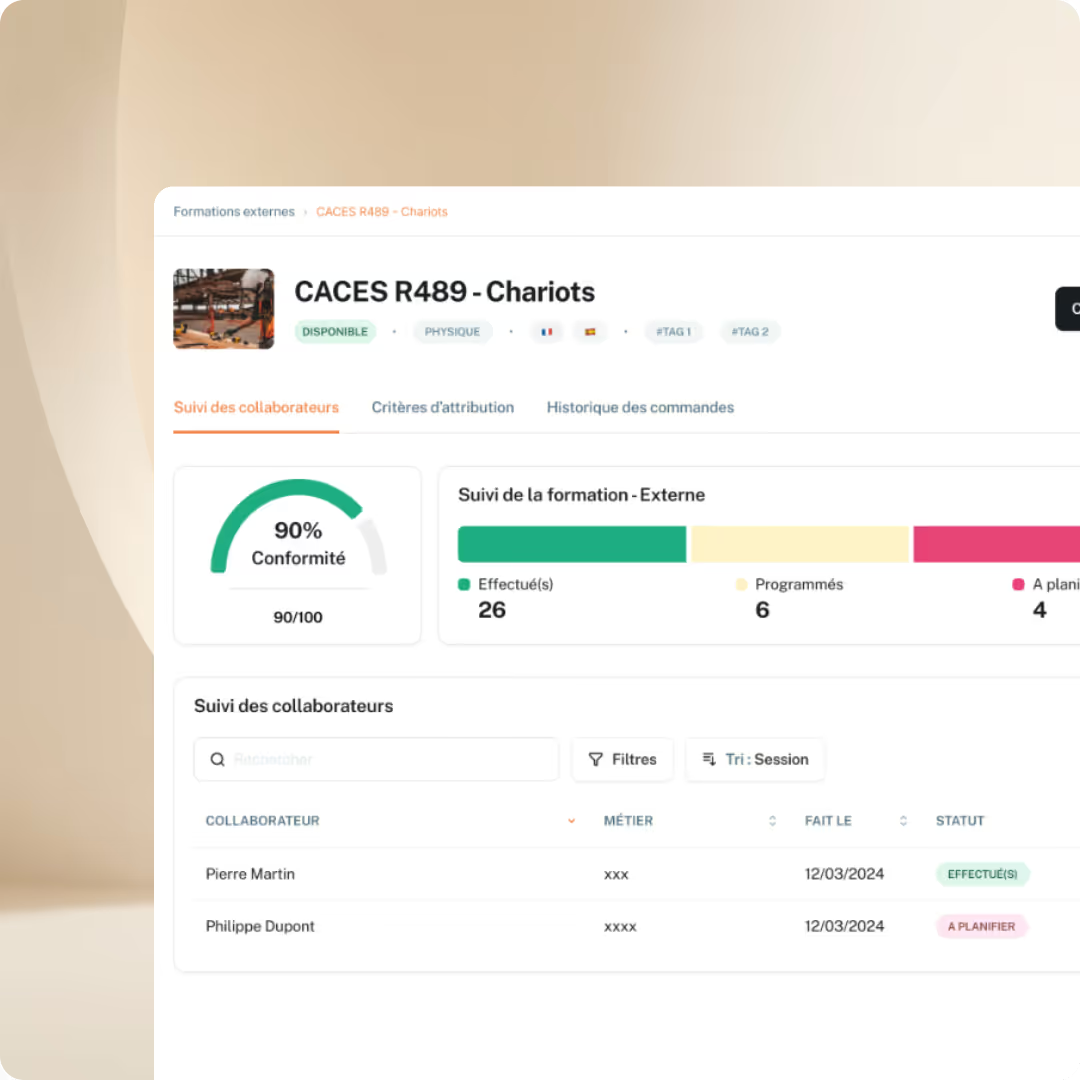Sort by COLLABORATEUR column arrow
The height and width of the screenshot is (1080, 1080).
(571, 821)
